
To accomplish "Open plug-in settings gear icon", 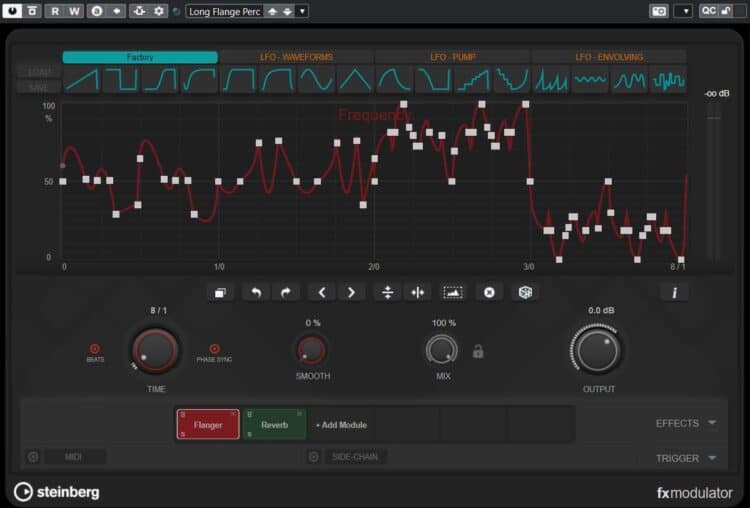I will (x=159, y=11).
